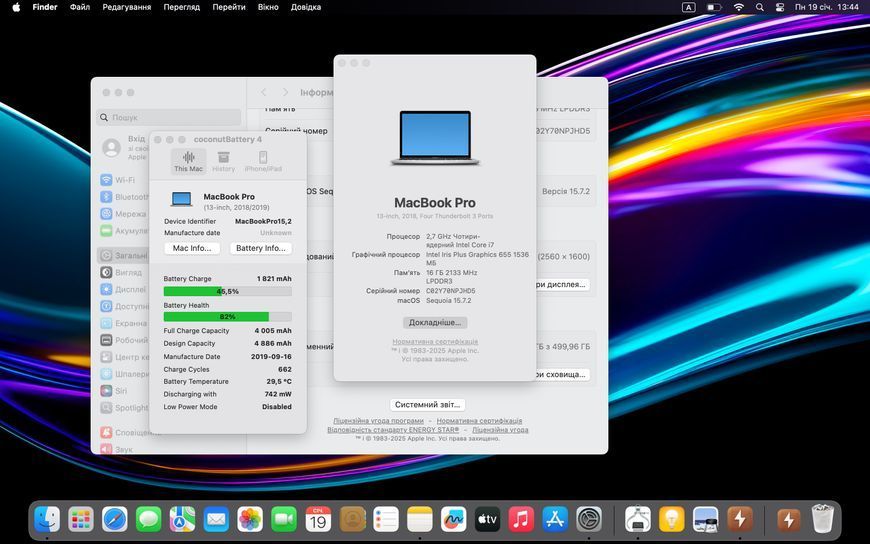Open the Ліцензійна угода програми link

[378, 421]
